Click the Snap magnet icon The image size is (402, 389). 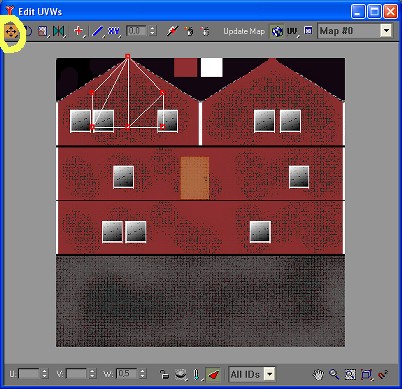click(x=383, y=374)
